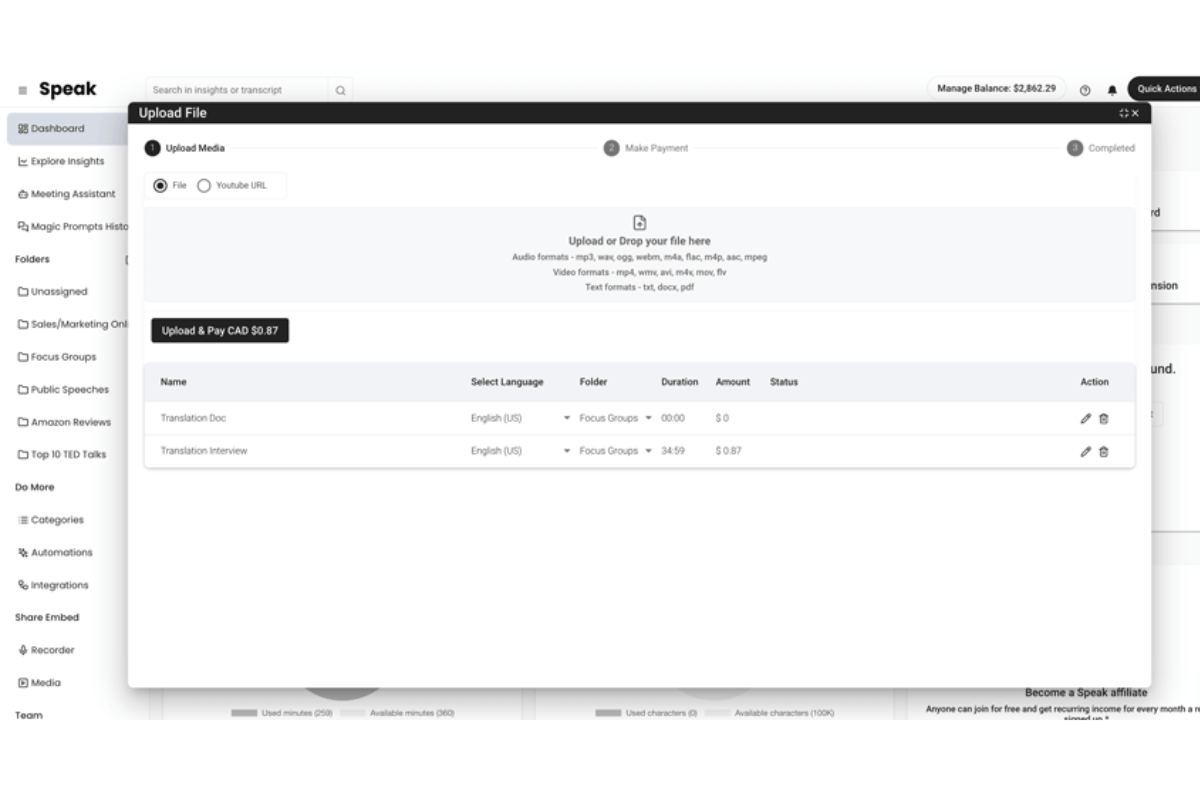Open folder dropdown for Translation Interview
Screen dimensions: 1200x800
pos(648,451)
